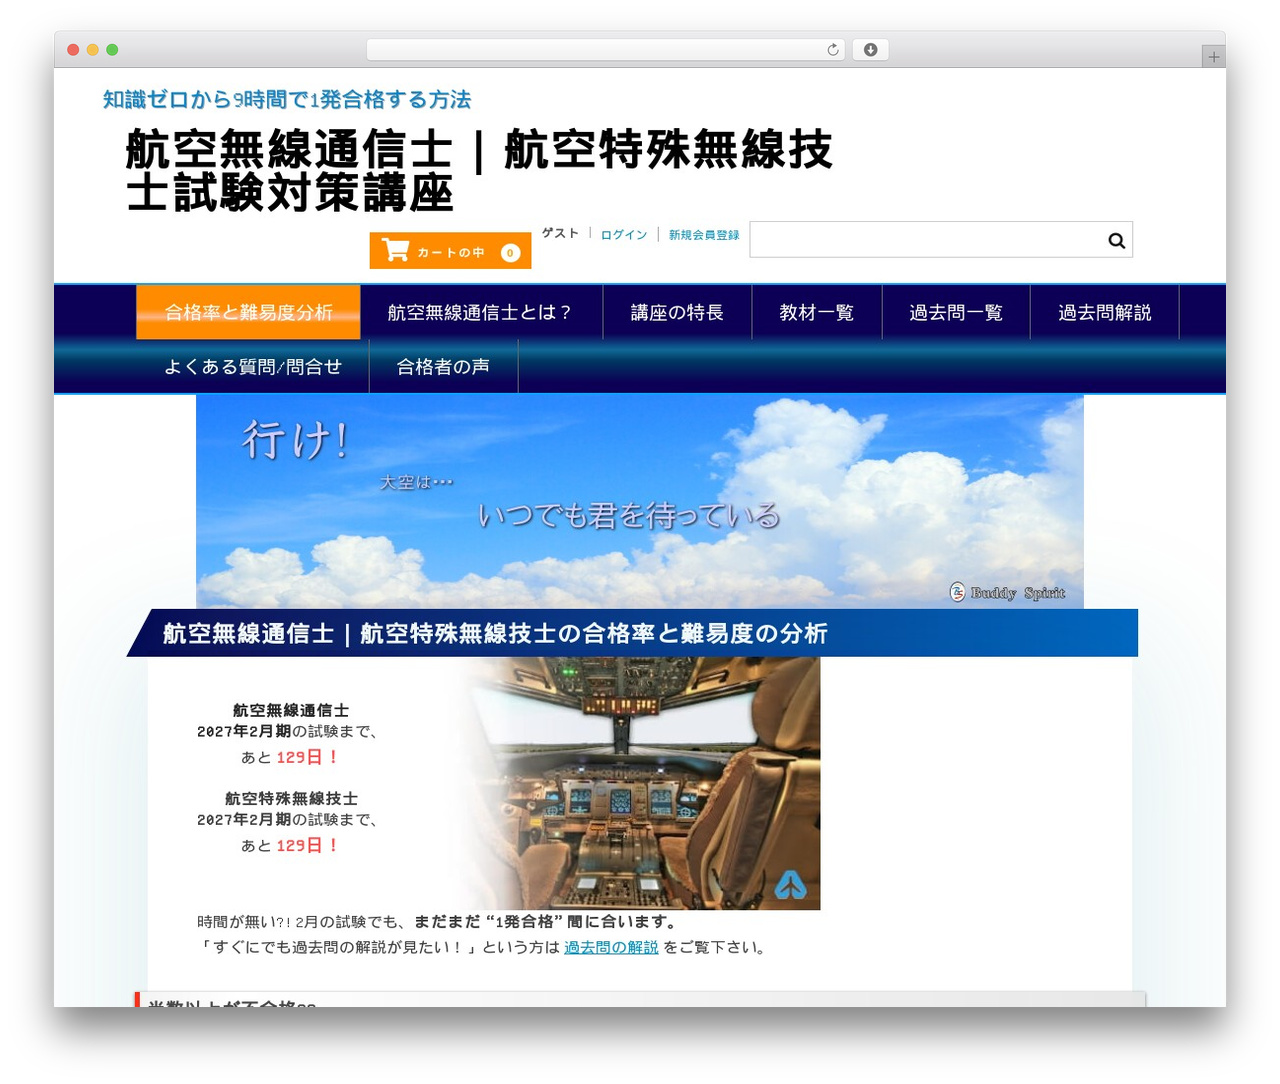Go to 航空無線通信士とは？ menu

(x=481, y=313)
